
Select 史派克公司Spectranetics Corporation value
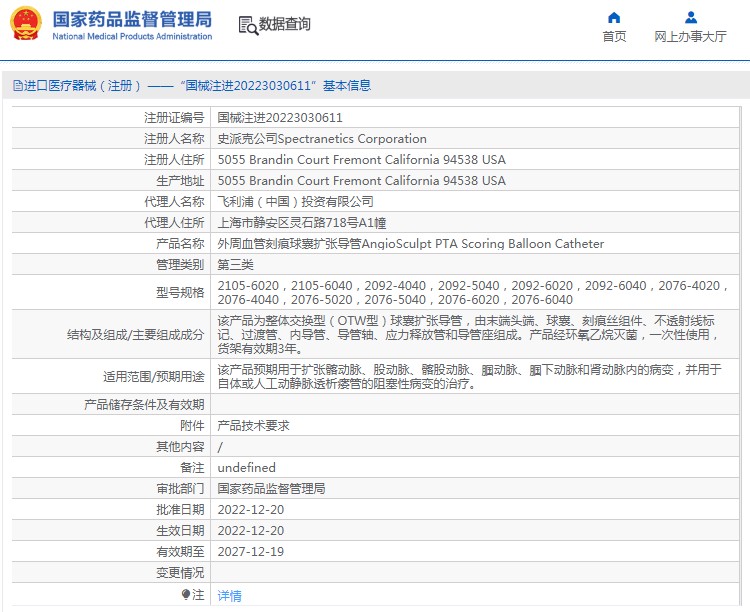[322, 139]
